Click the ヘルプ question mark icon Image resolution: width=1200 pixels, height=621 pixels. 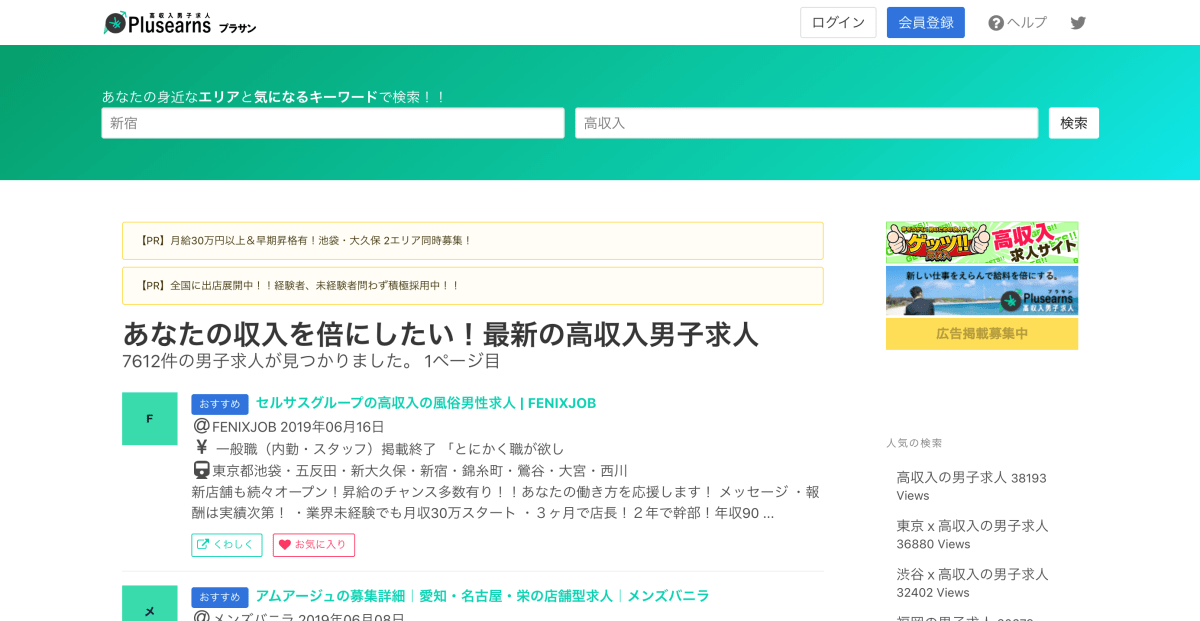tap(996, 21)
